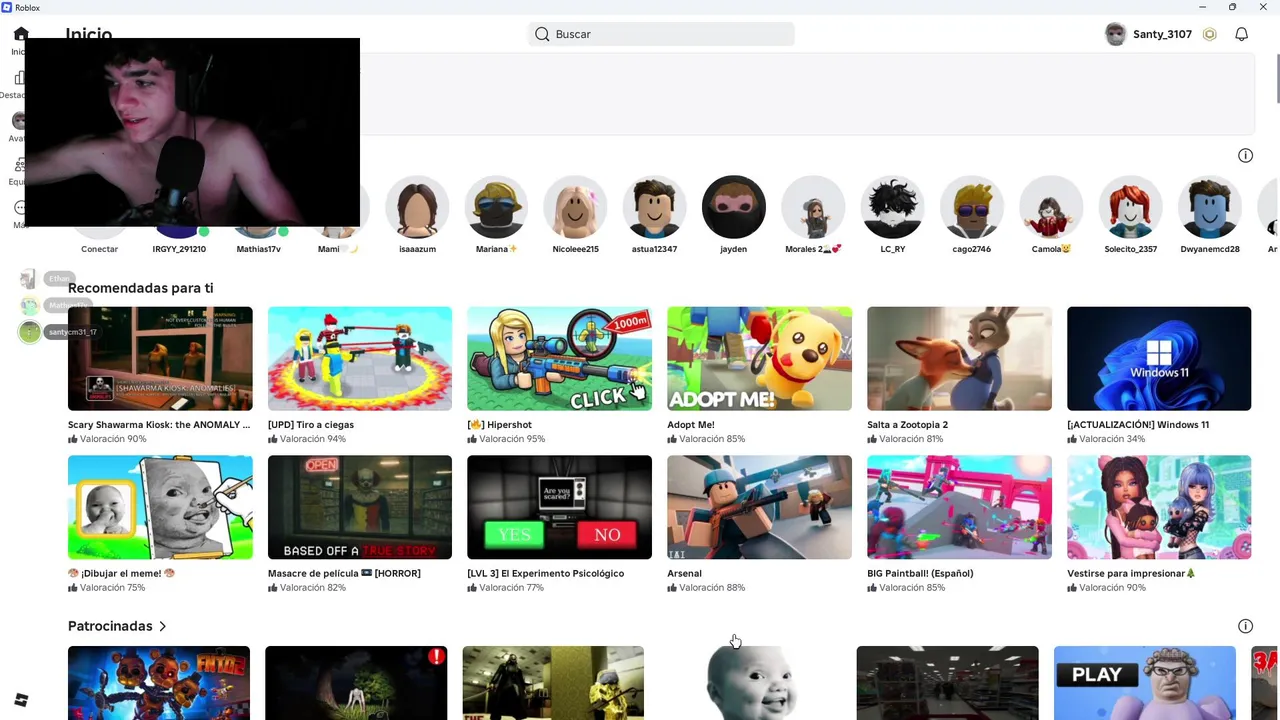Open friend isaaazum avatar
This screenshot has height=720, width=1280.
[417, 207]
